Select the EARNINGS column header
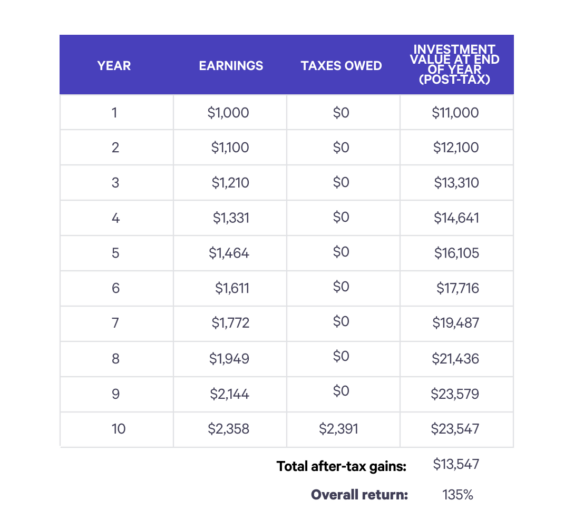This screenshot has width=574, height=530. [x=231, y=66]
